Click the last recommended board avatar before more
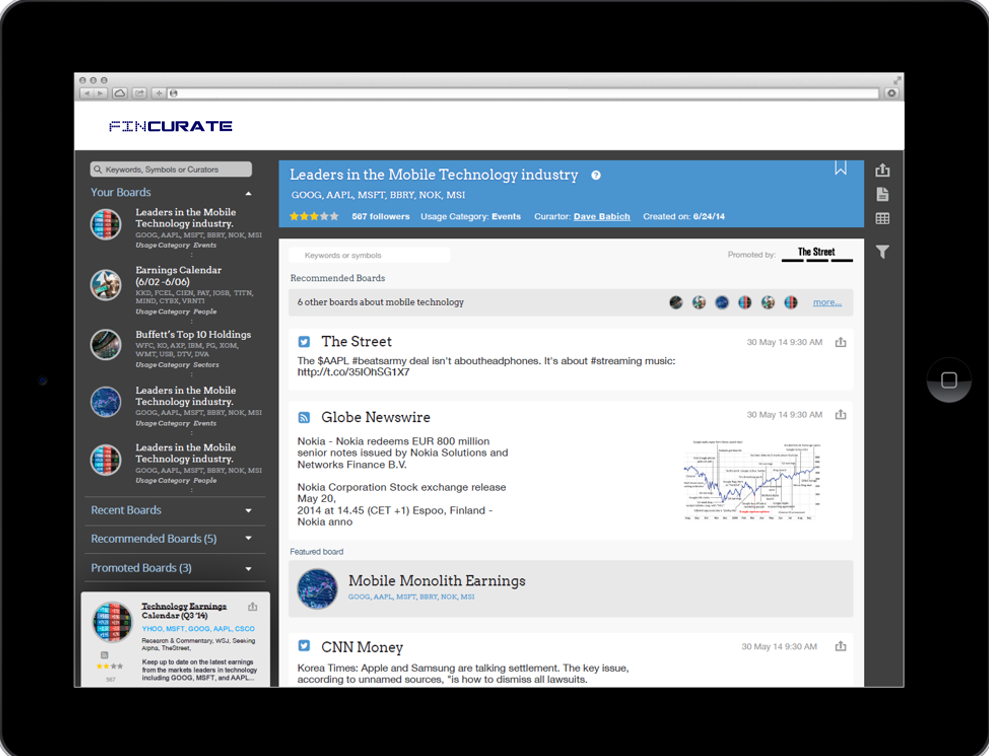 790,303
